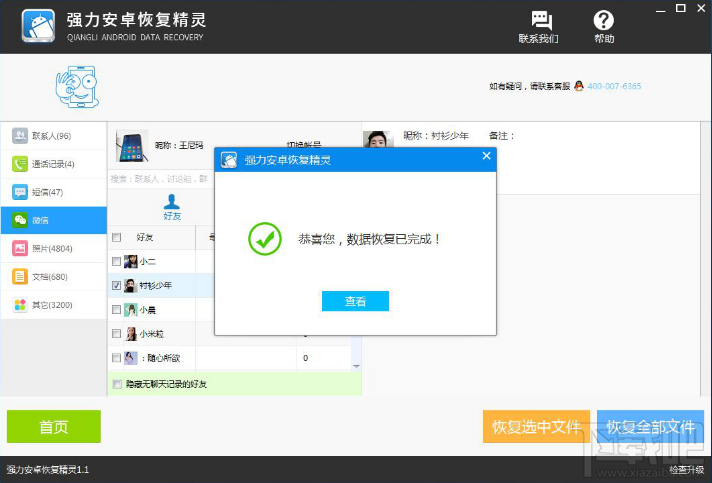
Task: Click the 帮助 help icon
Action: 604,26
